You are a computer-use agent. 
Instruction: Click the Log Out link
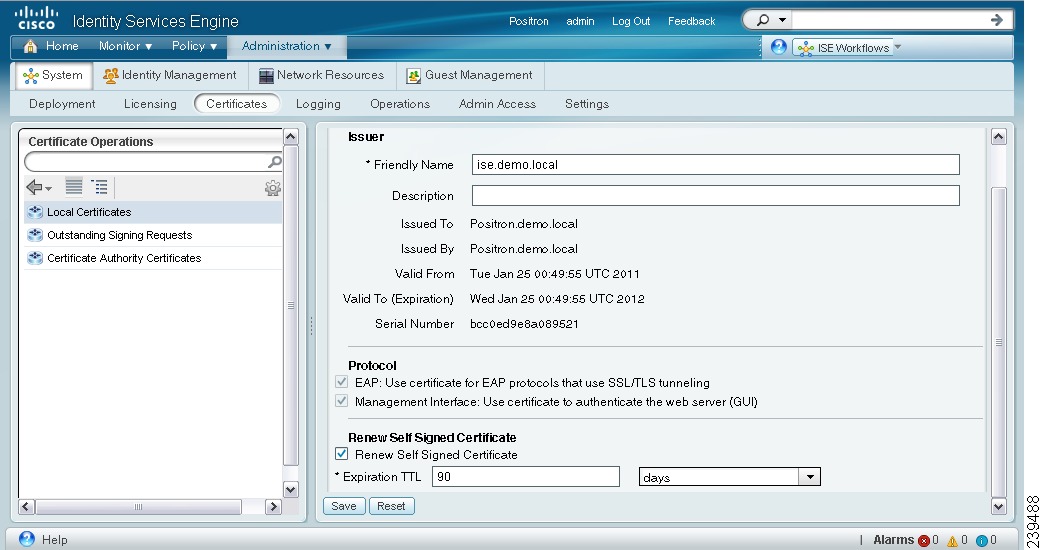click(x=631, y=21)
